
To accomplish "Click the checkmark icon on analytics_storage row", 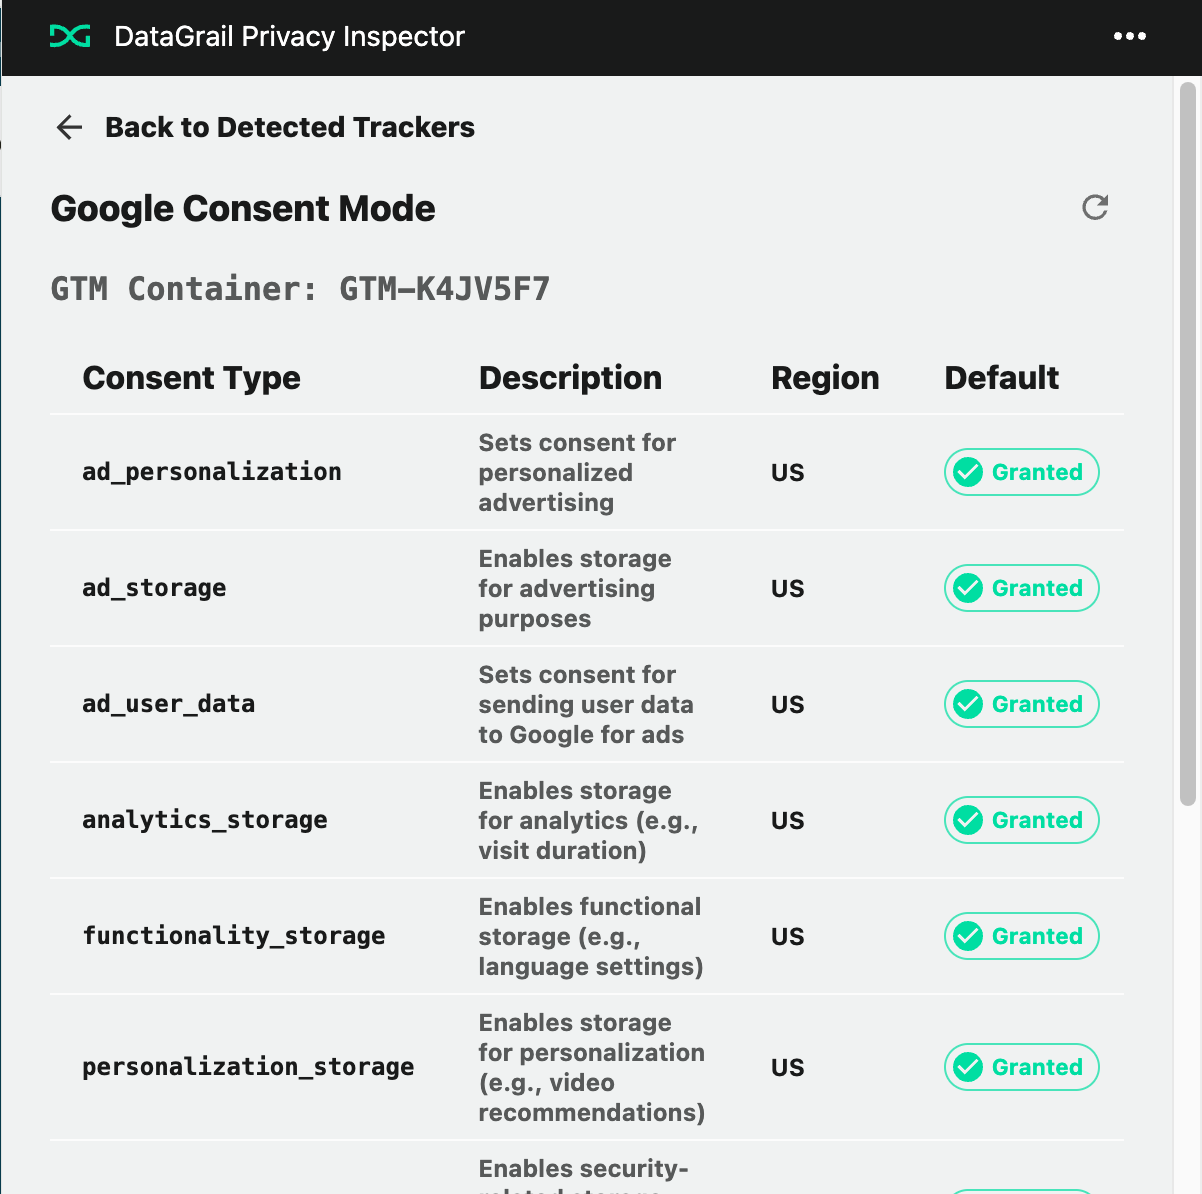I will click(968, 820).
